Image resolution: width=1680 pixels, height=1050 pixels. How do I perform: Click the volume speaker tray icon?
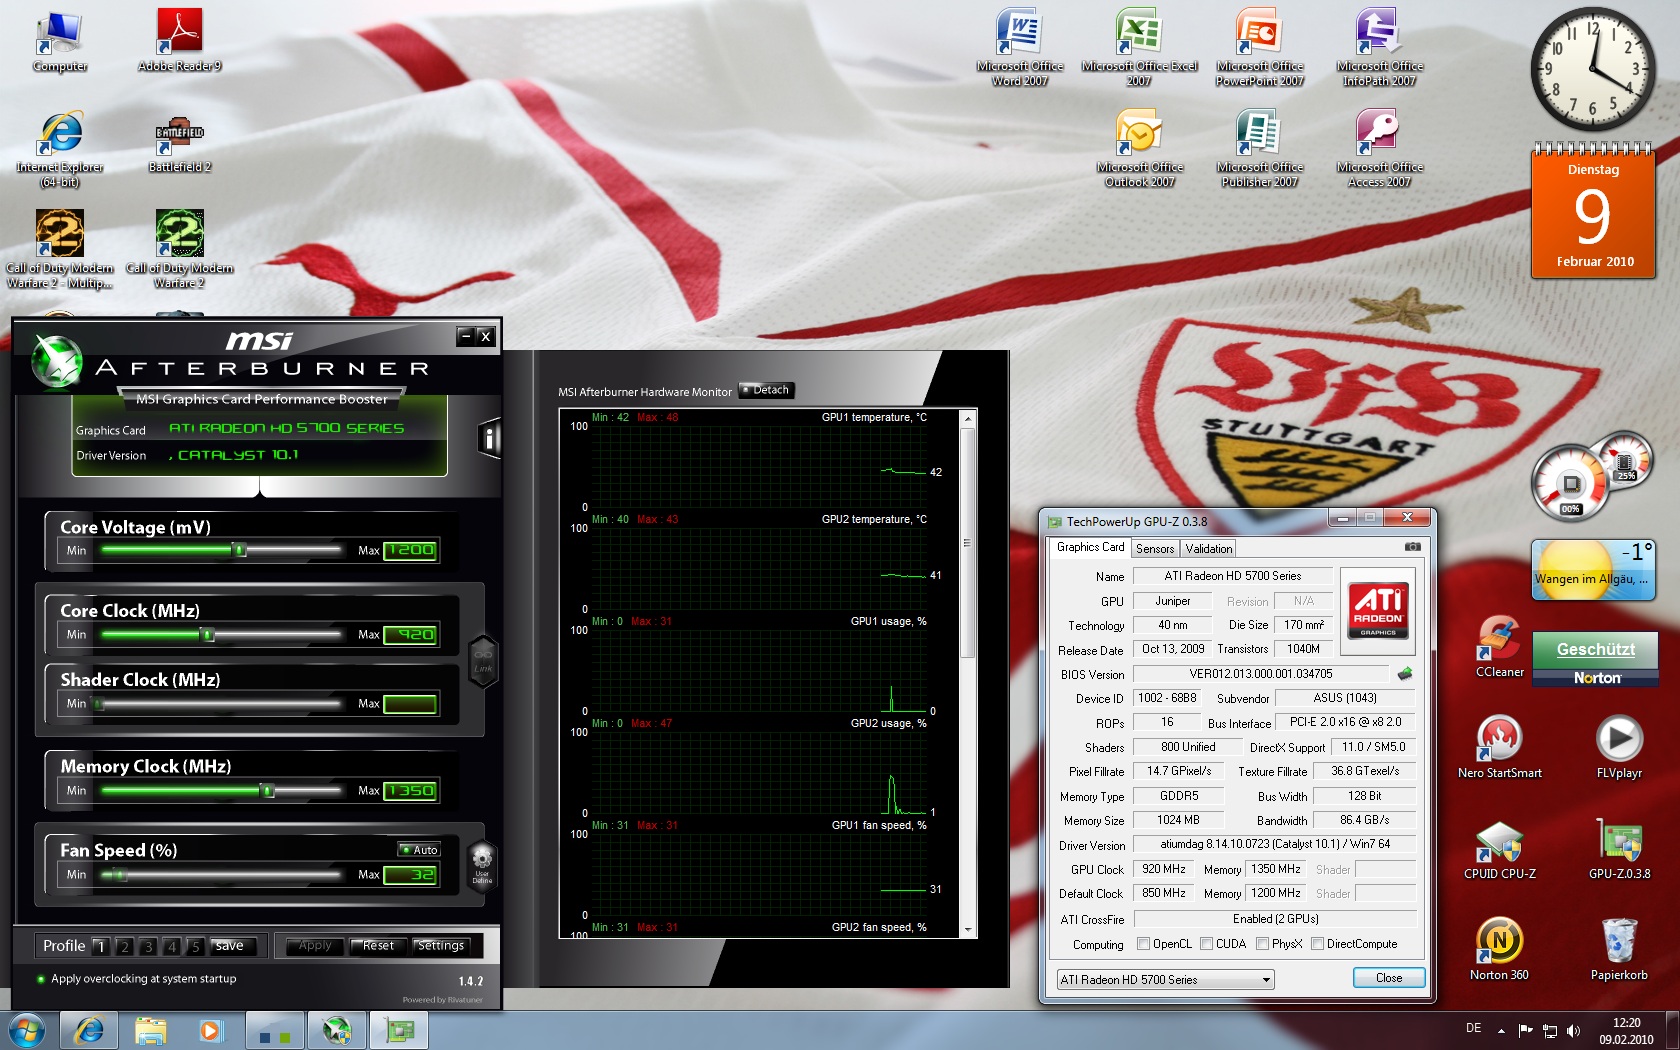coord(1573,1031)
